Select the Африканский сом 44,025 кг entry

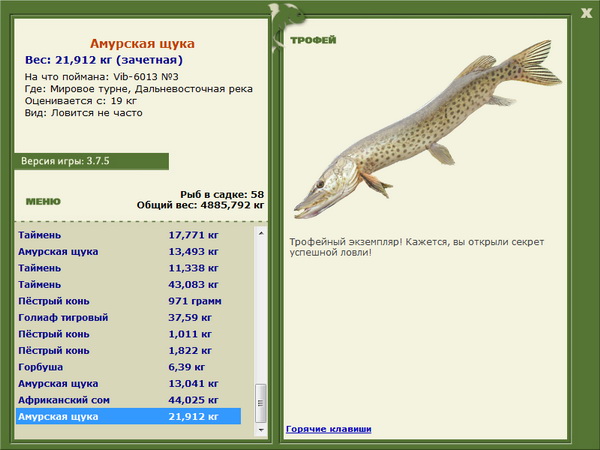click(129, 400)
